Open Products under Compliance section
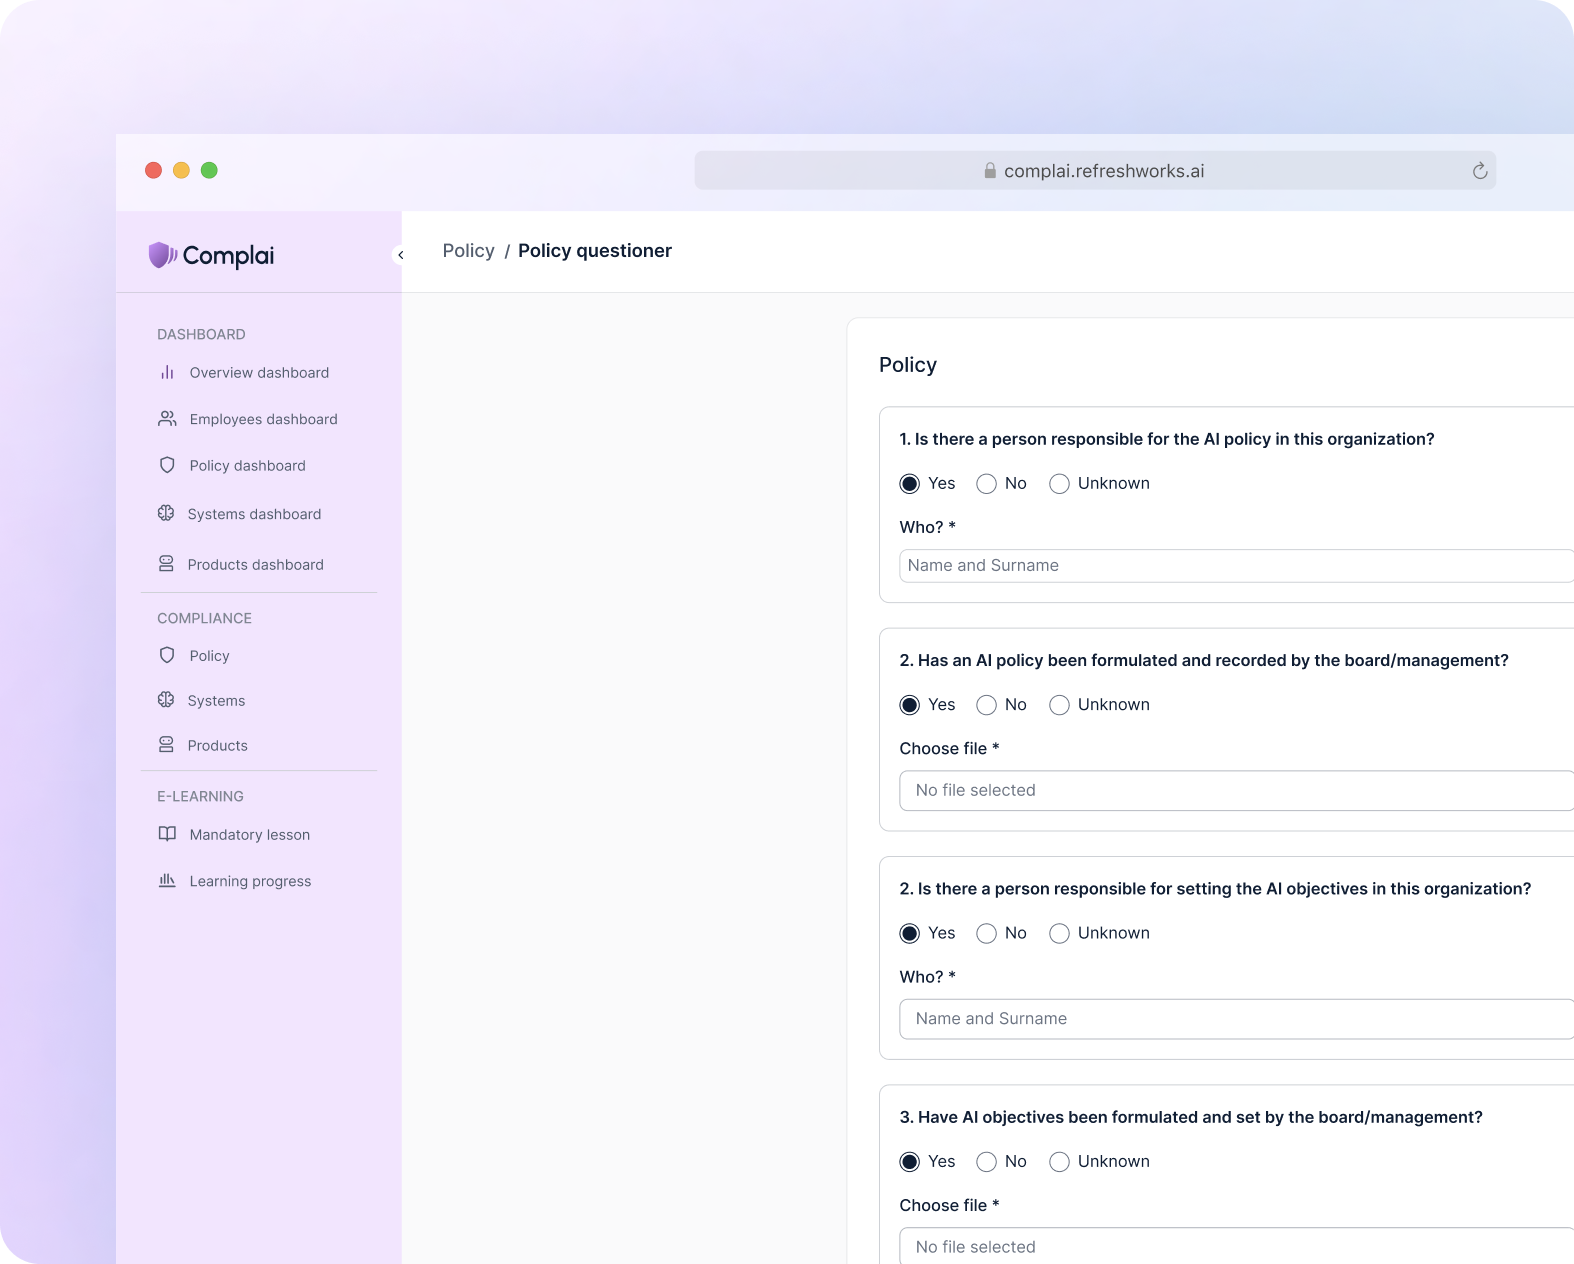Viewport: 1574px width, 1264px height. pos(217,746)
